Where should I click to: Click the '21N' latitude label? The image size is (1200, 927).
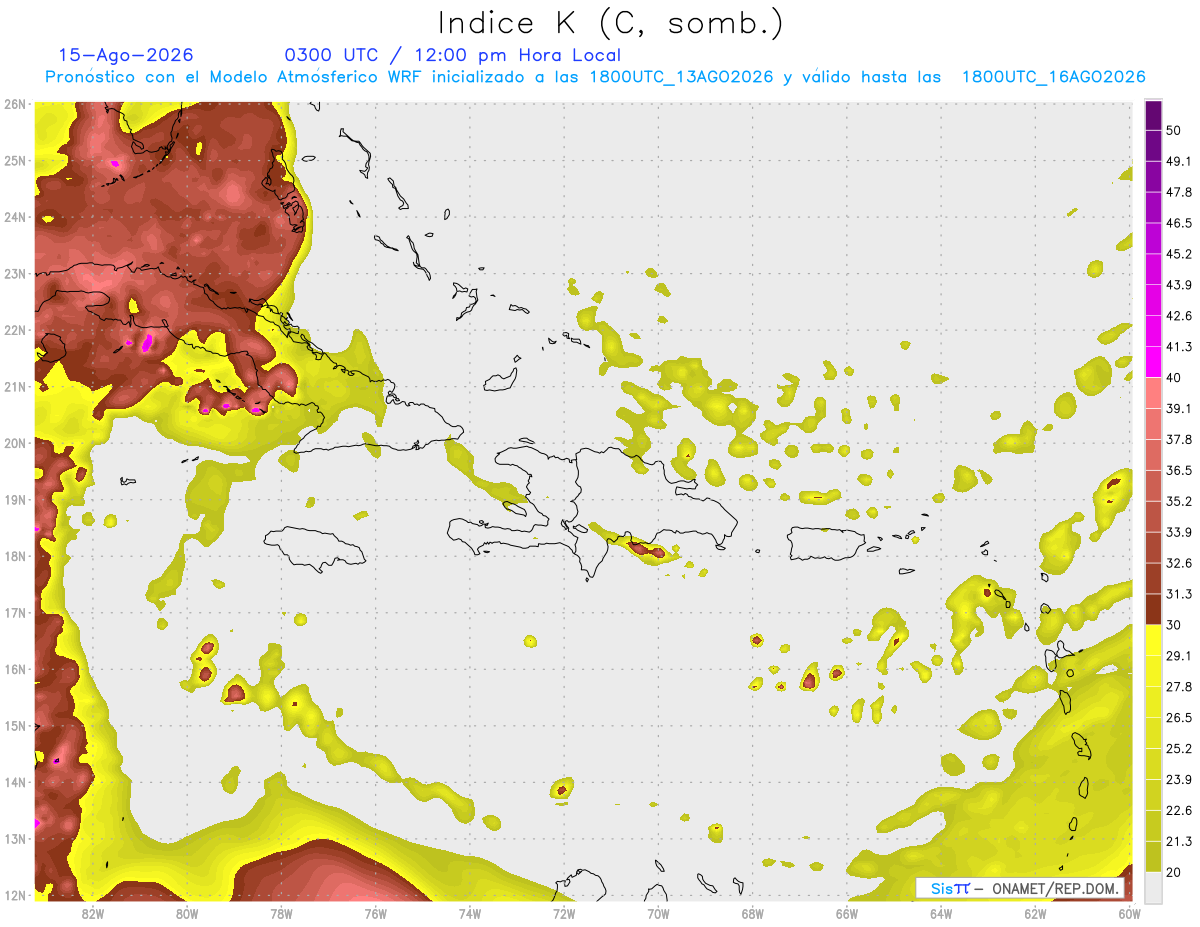click(x=15, y=387)
